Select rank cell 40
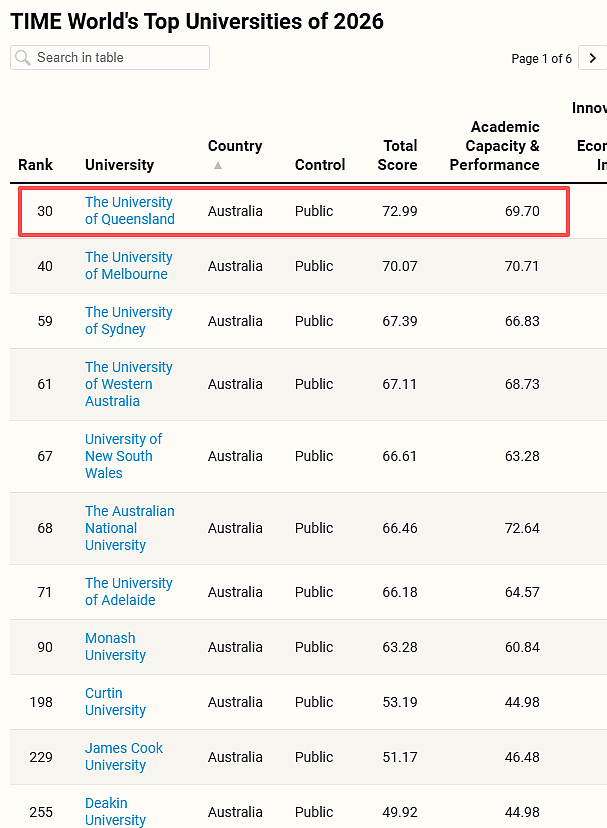The width and height of the screenshot is (607, 828). coord(45,266)
